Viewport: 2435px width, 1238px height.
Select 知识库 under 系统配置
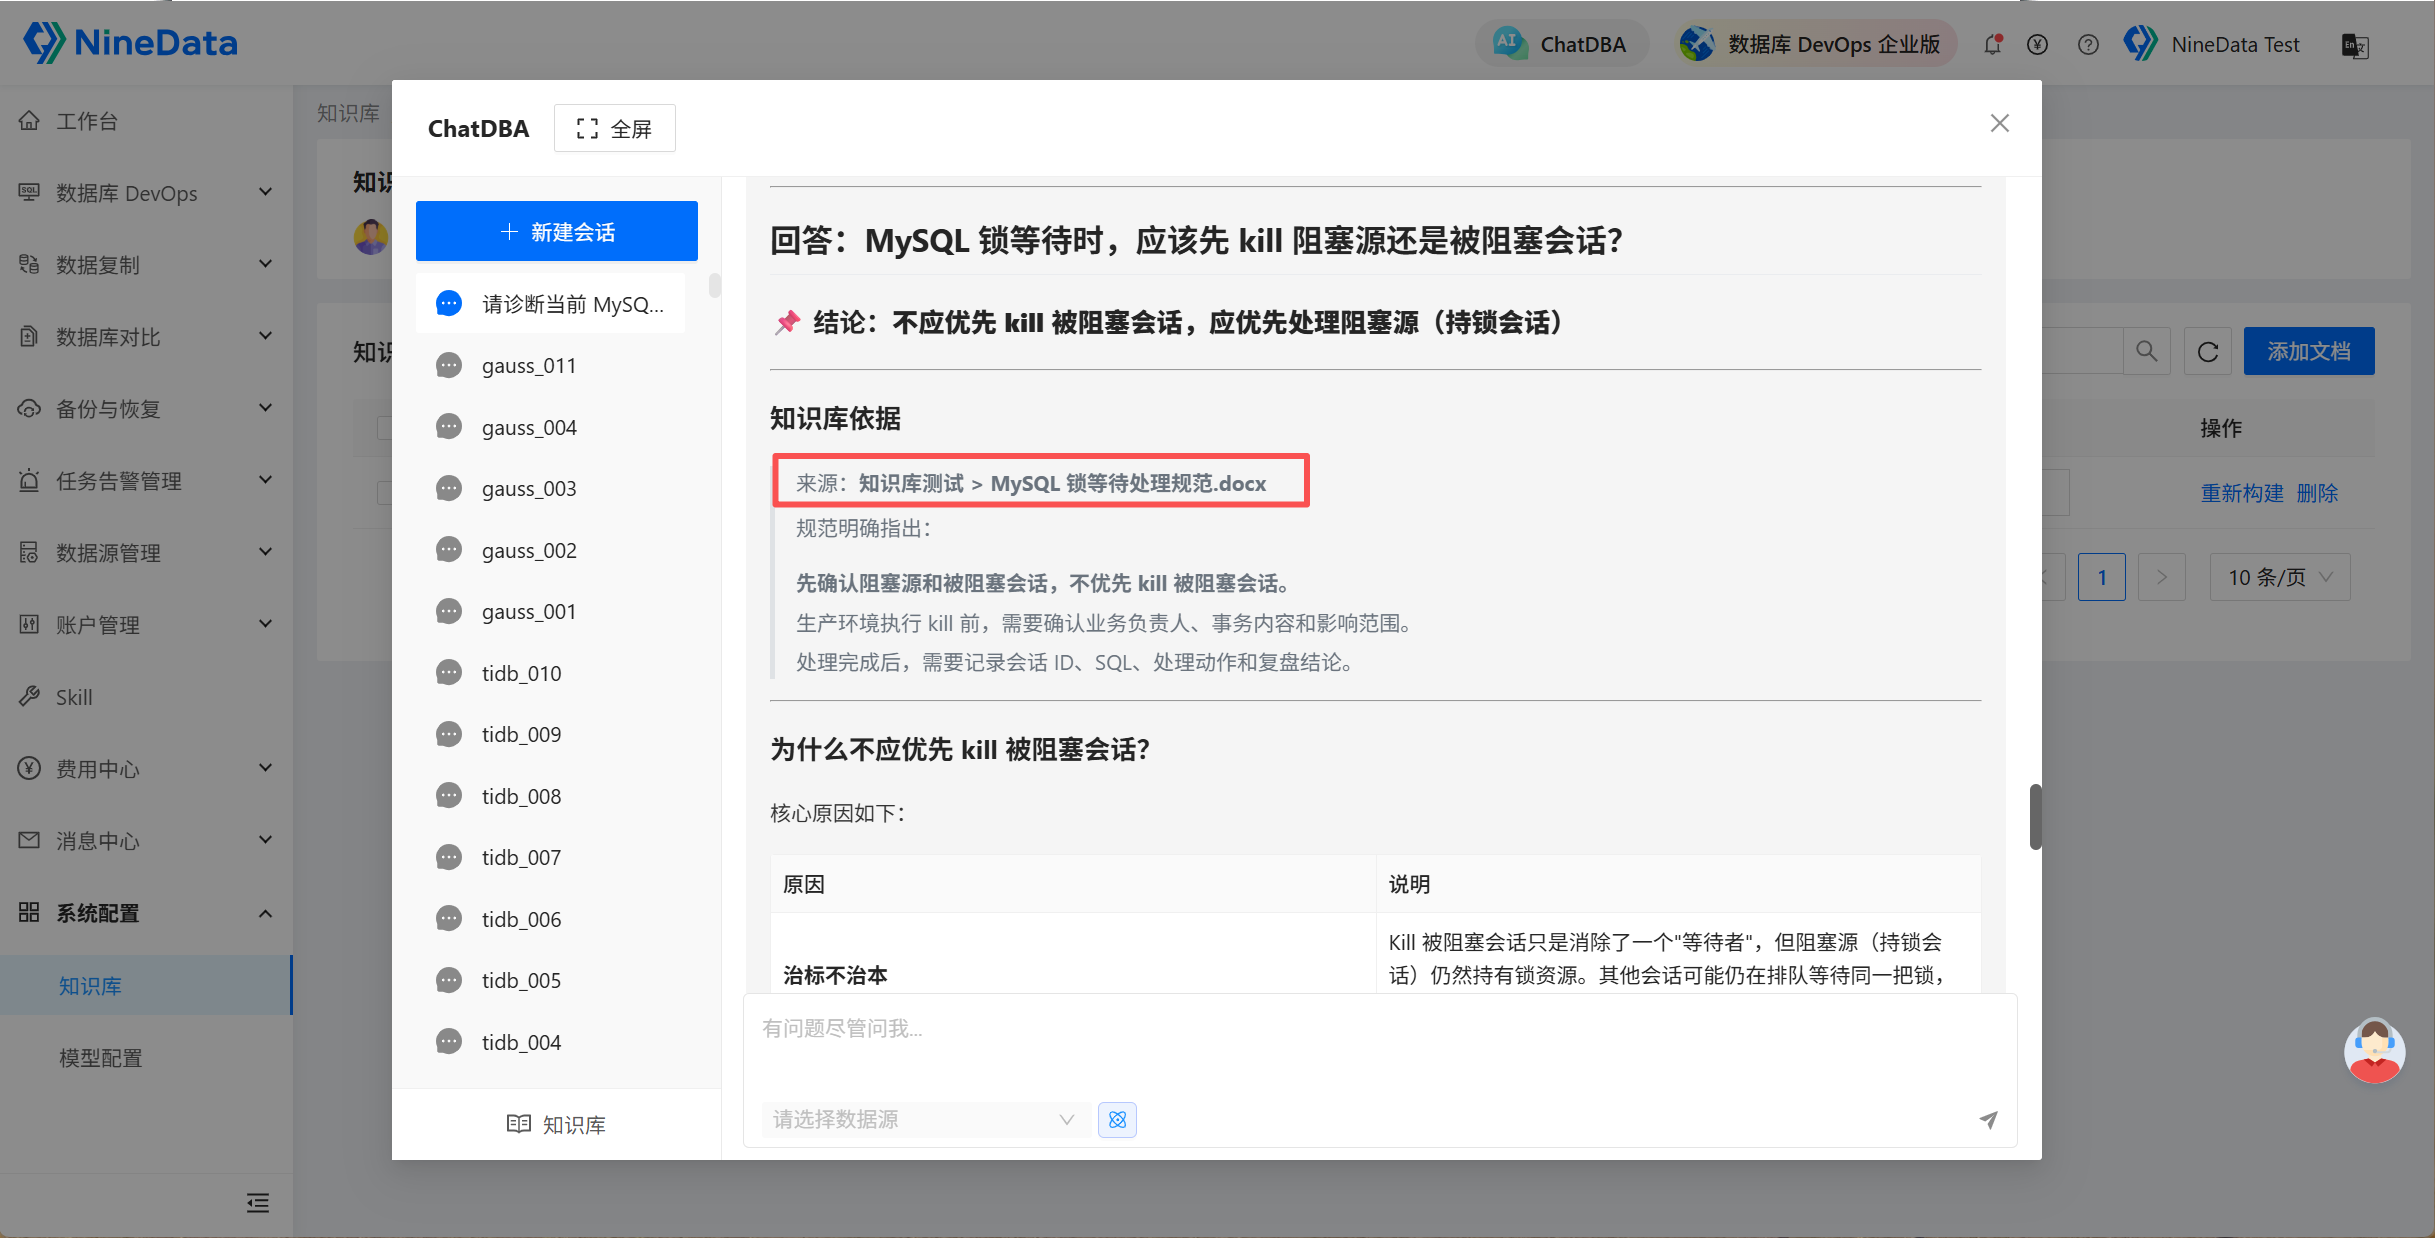point(146,986)
